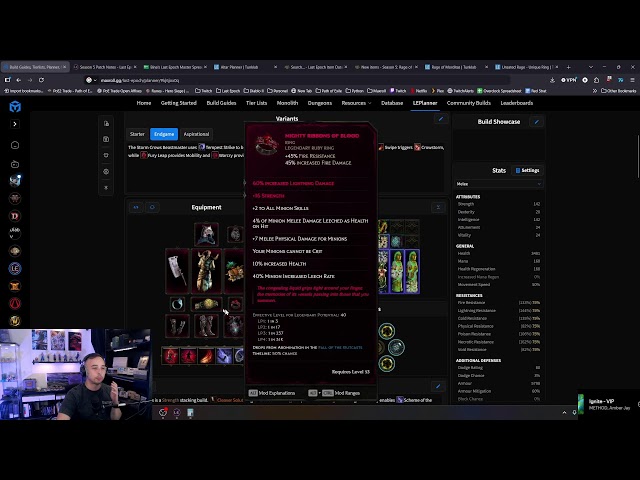Select the Aspirational variant
The image size is (640, 480).
196,134
